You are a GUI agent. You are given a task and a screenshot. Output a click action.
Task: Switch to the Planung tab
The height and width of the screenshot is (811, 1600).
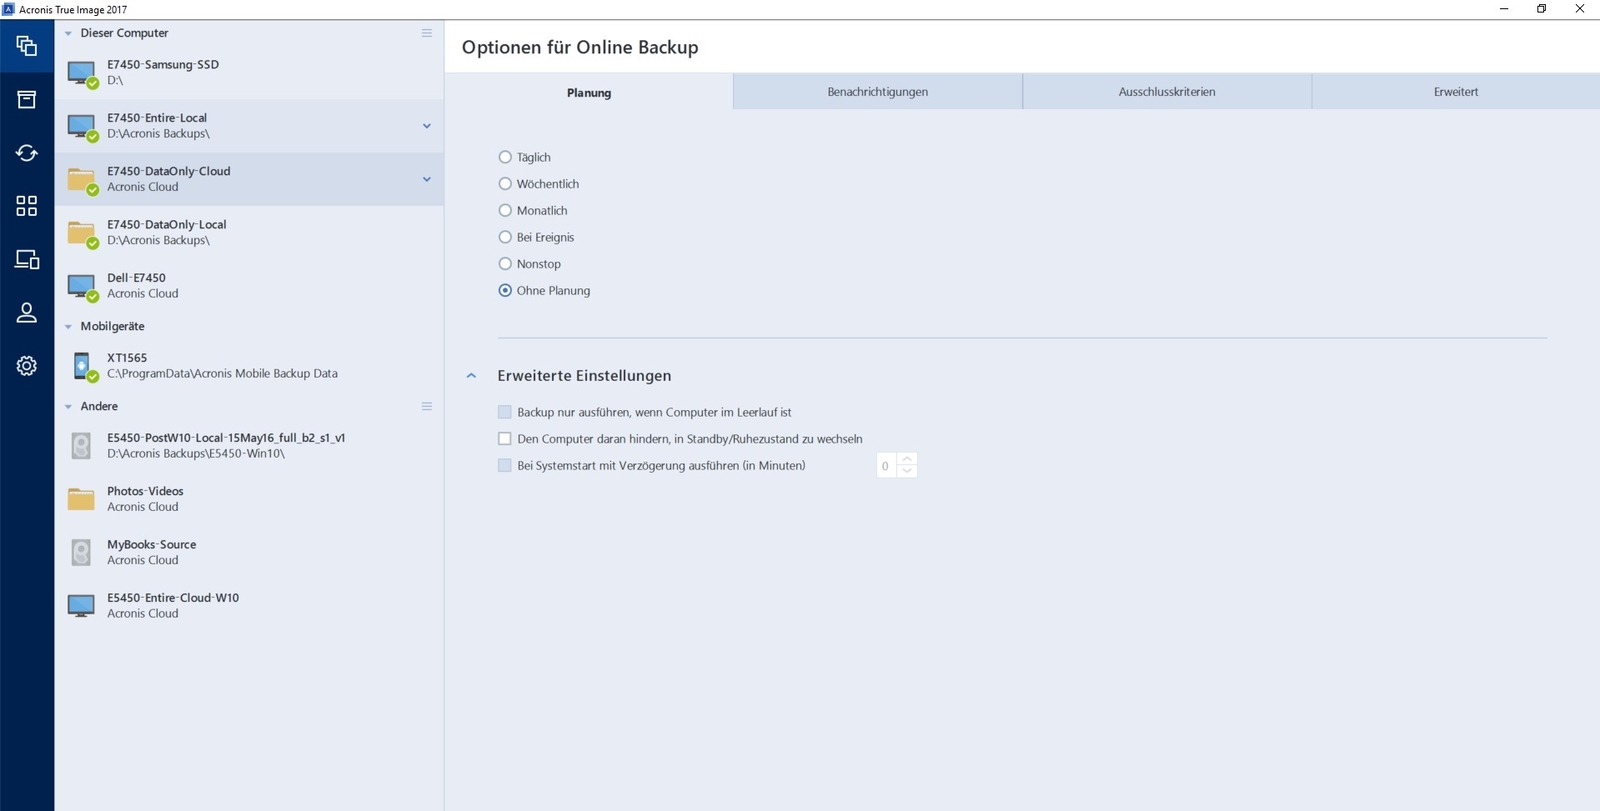[x=589, y=92]
